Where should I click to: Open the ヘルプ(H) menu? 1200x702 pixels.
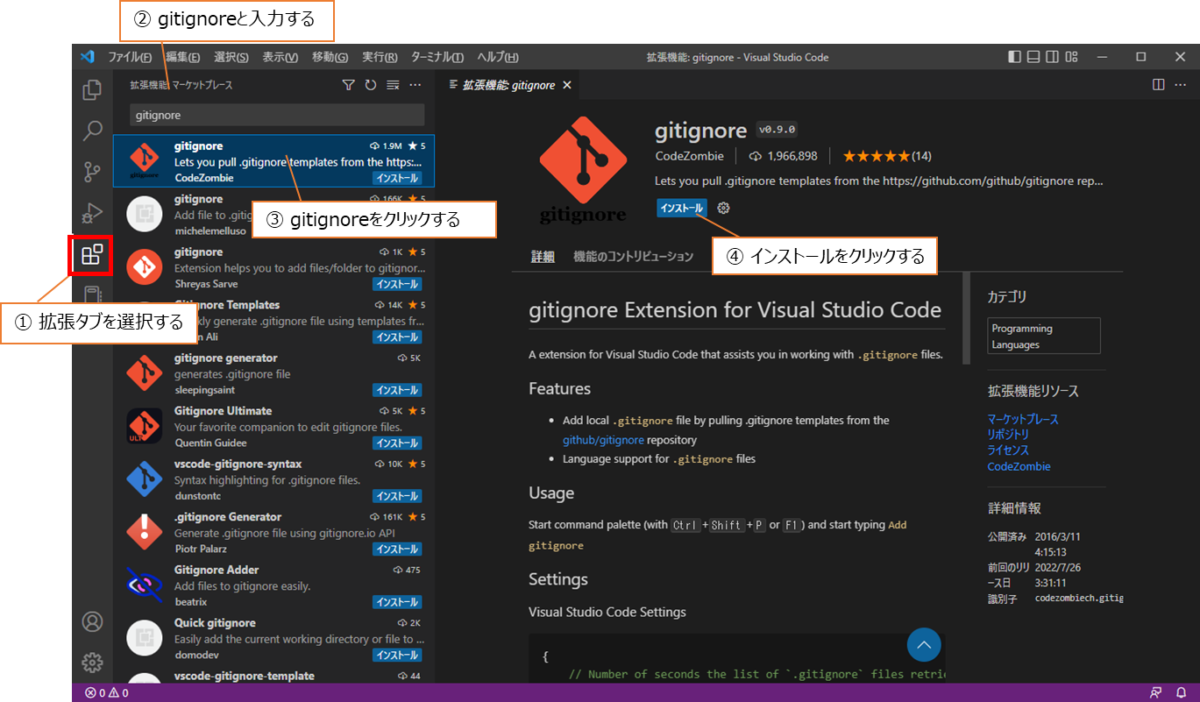coord(497,57)
